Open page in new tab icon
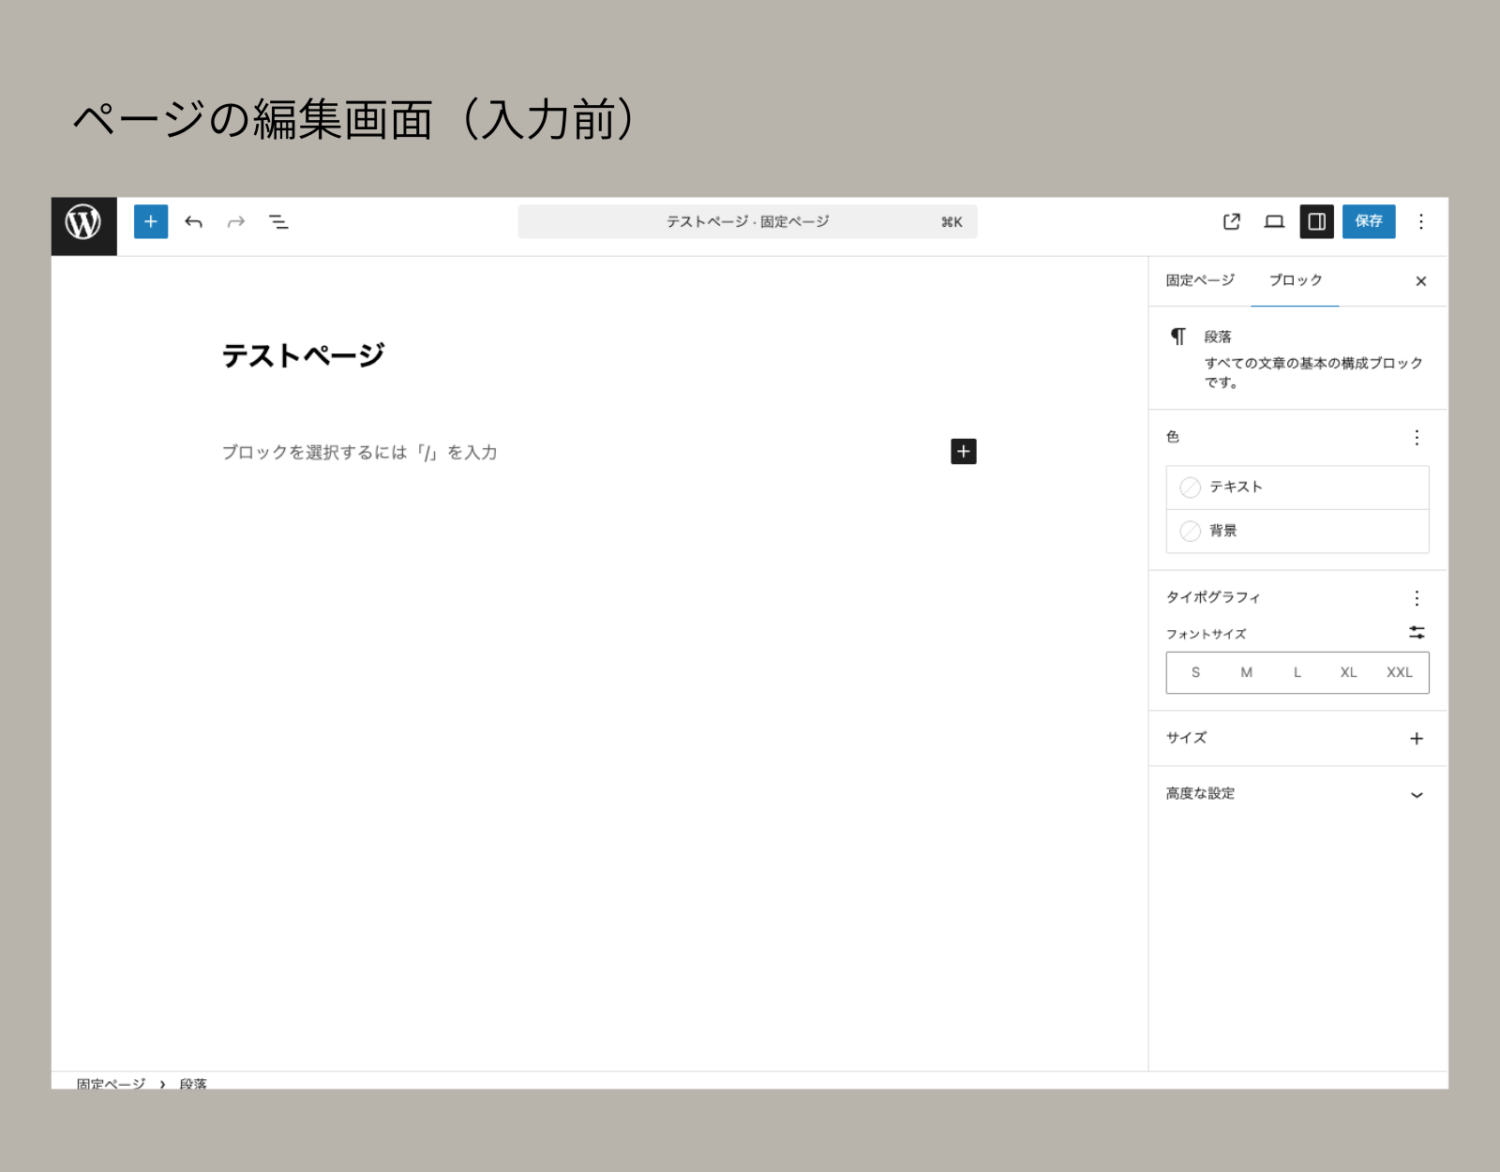 tap(1232, 222)
